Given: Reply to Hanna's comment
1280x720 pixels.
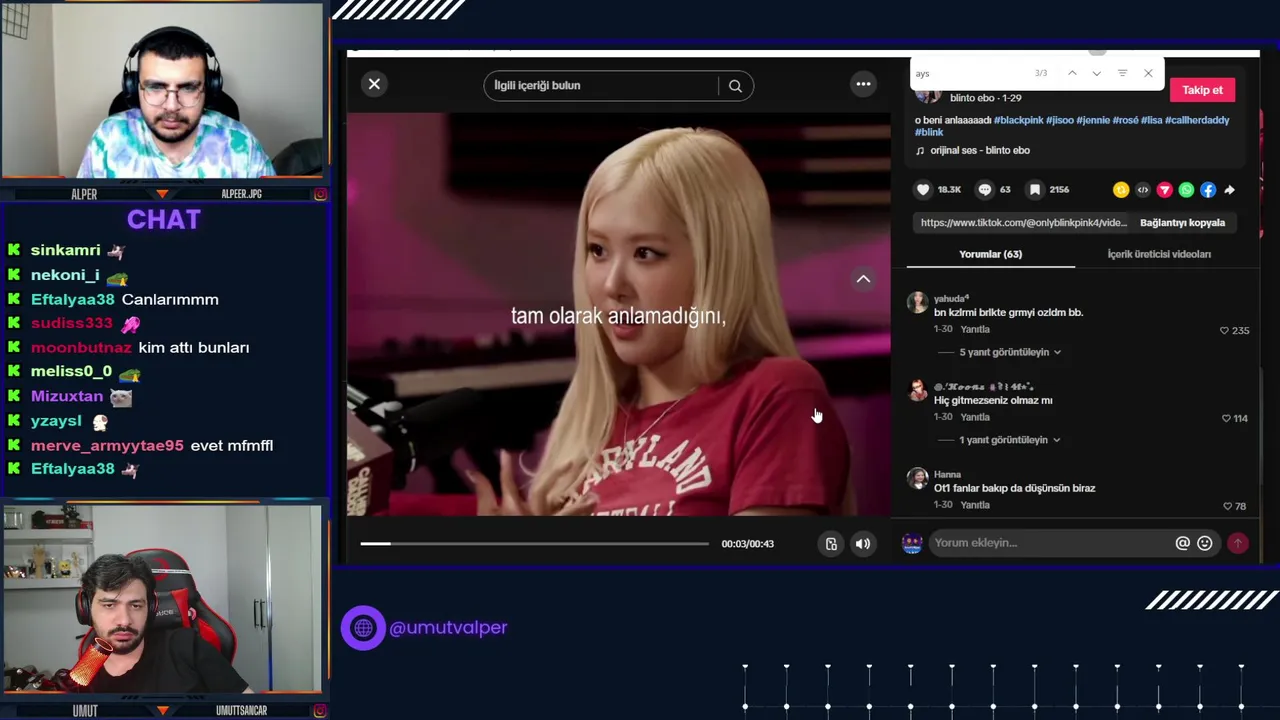Looking at the screenshot, I should click(975, 505).
